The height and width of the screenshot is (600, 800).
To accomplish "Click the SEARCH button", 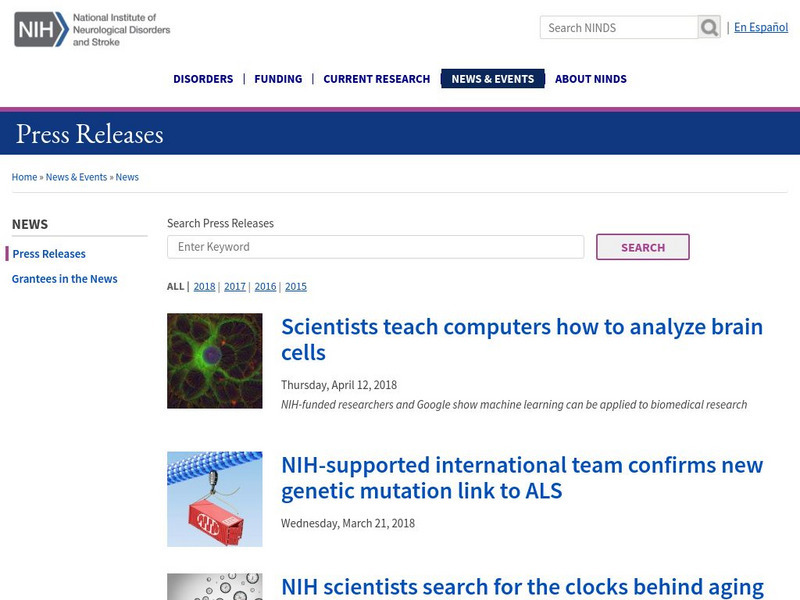I will tap(644, 247).
